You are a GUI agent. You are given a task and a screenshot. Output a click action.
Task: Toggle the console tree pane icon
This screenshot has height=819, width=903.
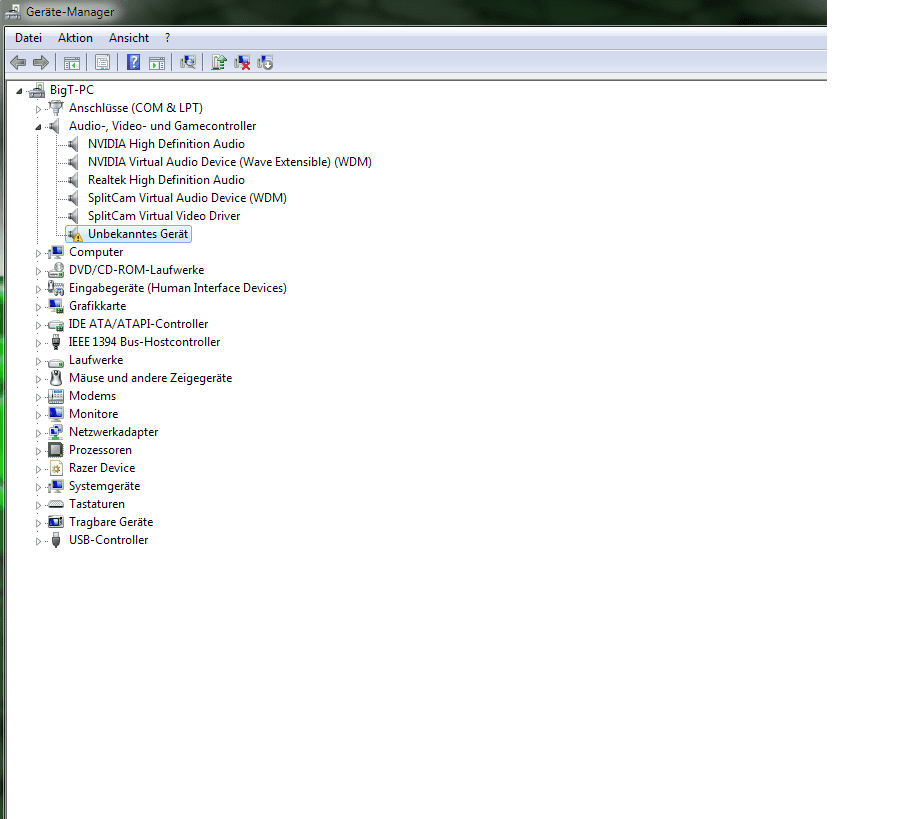click(x=72, y=63)
